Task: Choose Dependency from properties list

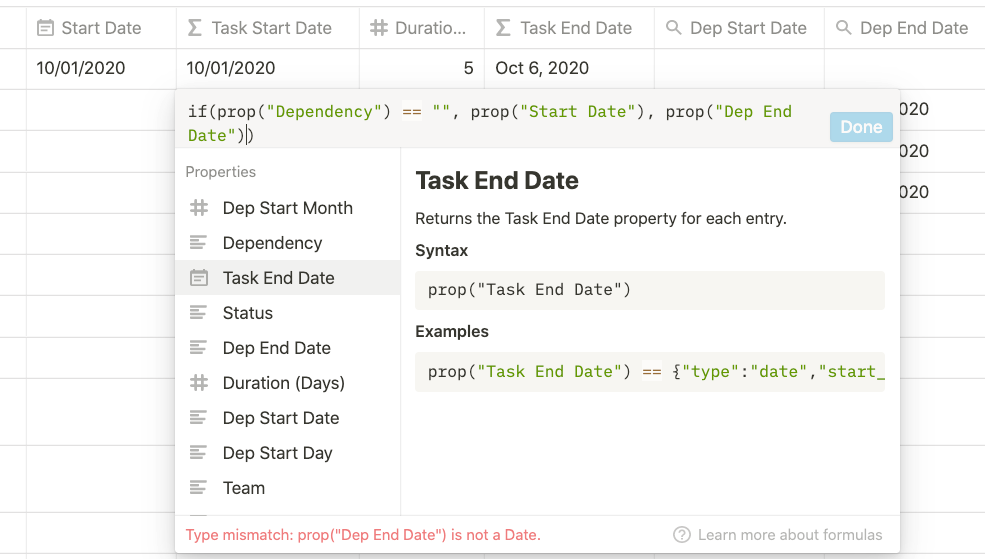Action: pyautogui.click(x=272, y=243)
